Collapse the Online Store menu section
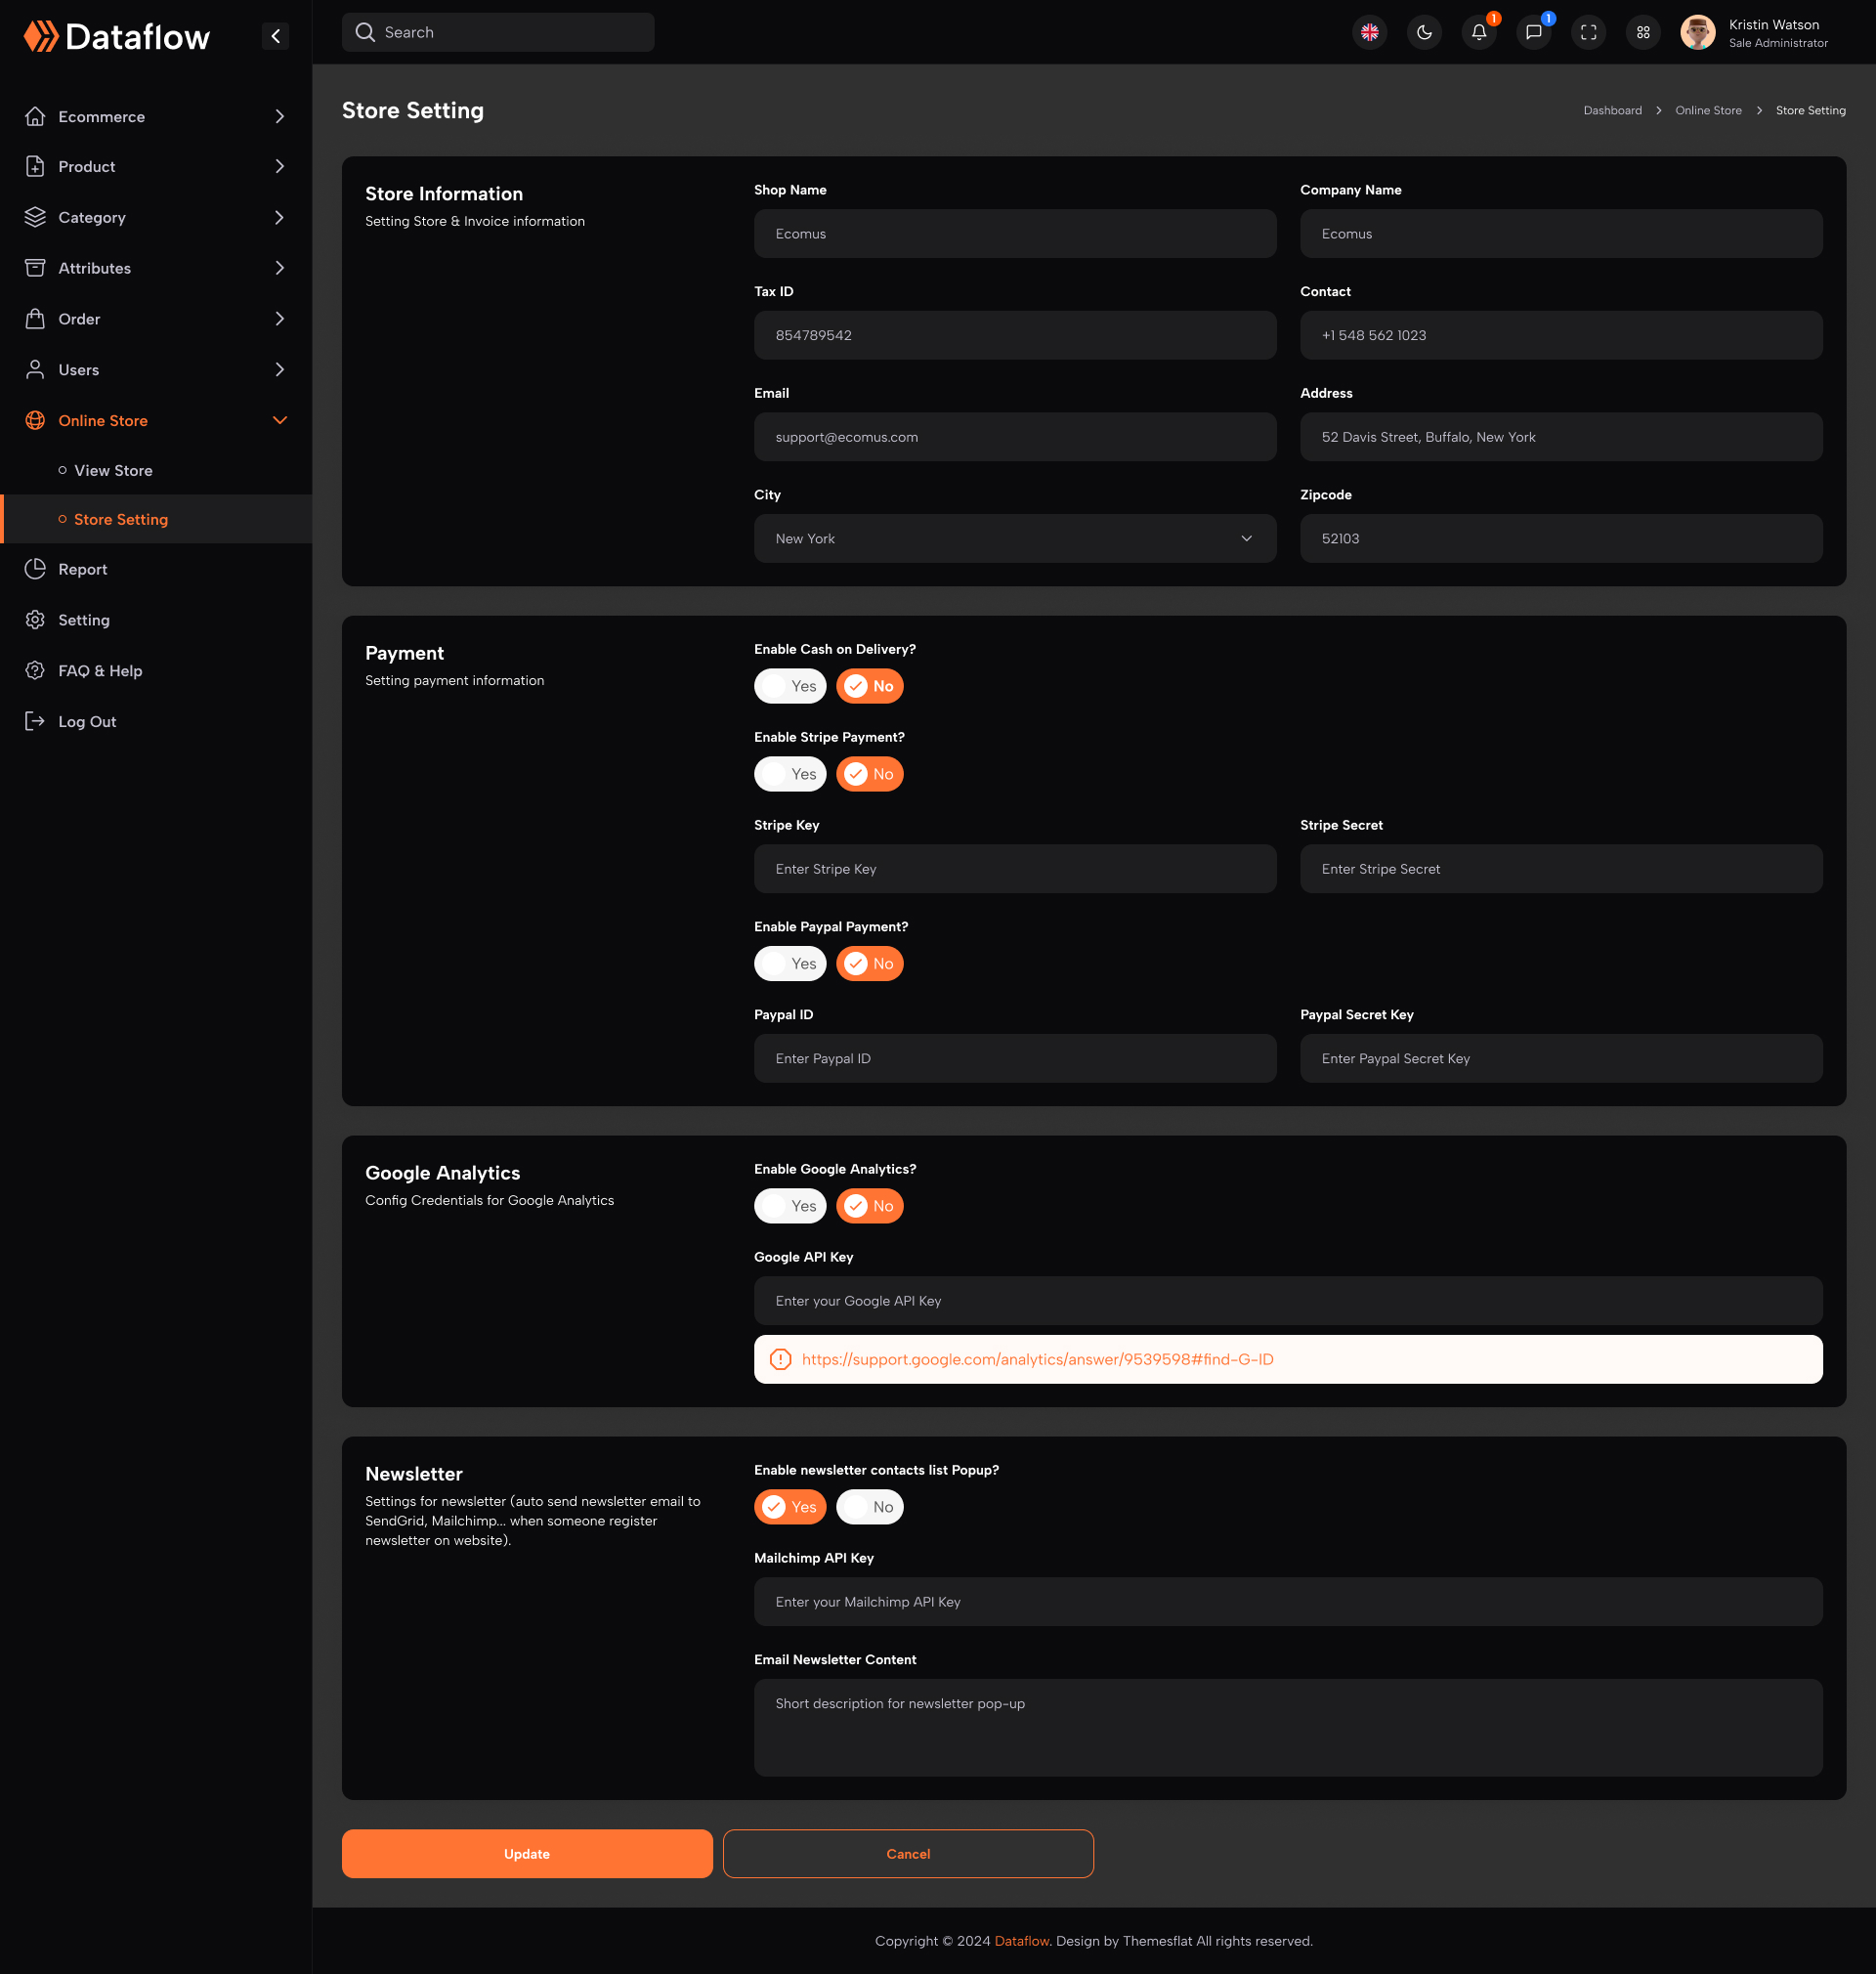The image size is (1876, 1974). point(279,420)
